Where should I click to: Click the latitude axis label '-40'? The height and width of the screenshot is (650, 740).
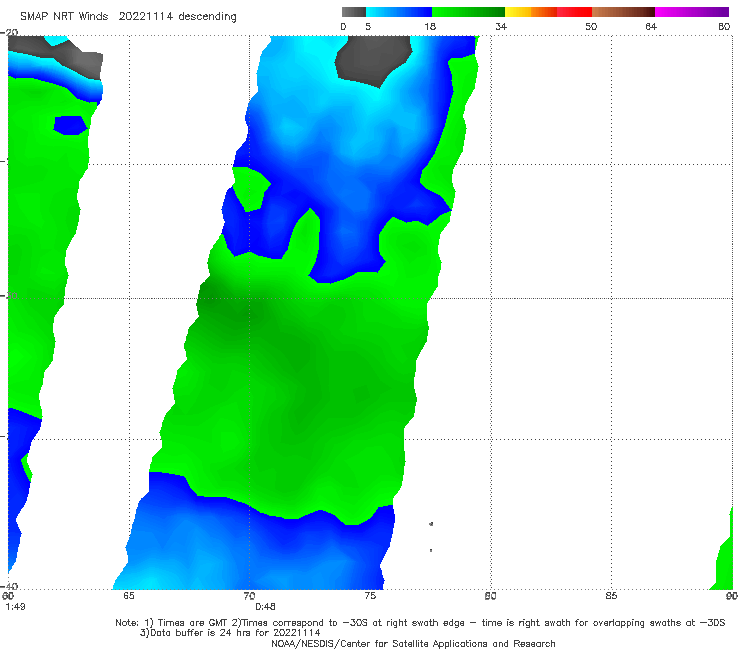click(x=9, y=587)
